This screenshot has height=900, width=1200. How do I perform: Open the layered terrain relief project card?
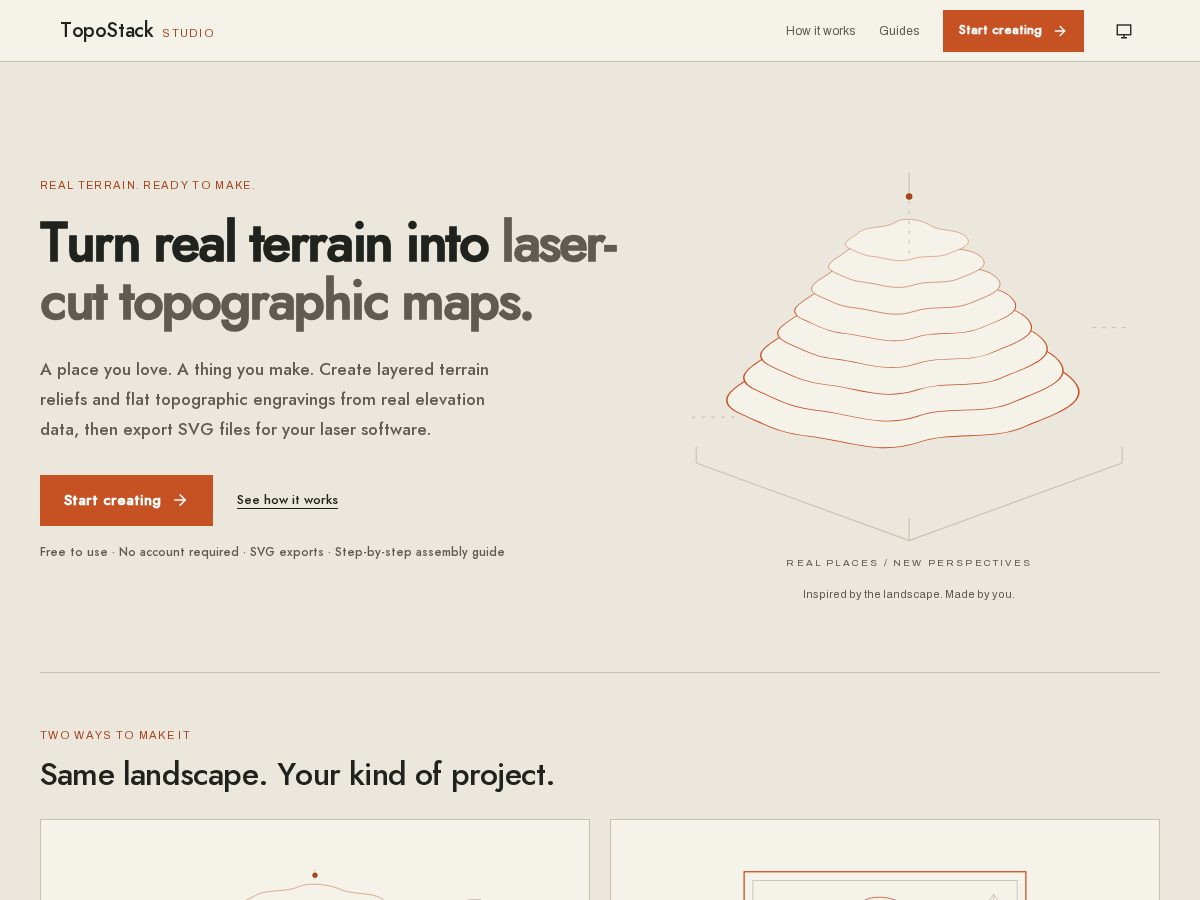coord(315,860)
